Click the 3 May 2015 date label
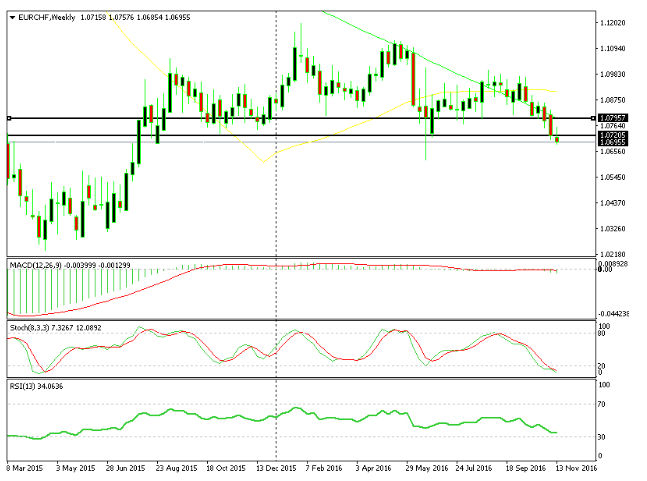Viewport: 647px width, 481px height. click(x=76, y=468)
